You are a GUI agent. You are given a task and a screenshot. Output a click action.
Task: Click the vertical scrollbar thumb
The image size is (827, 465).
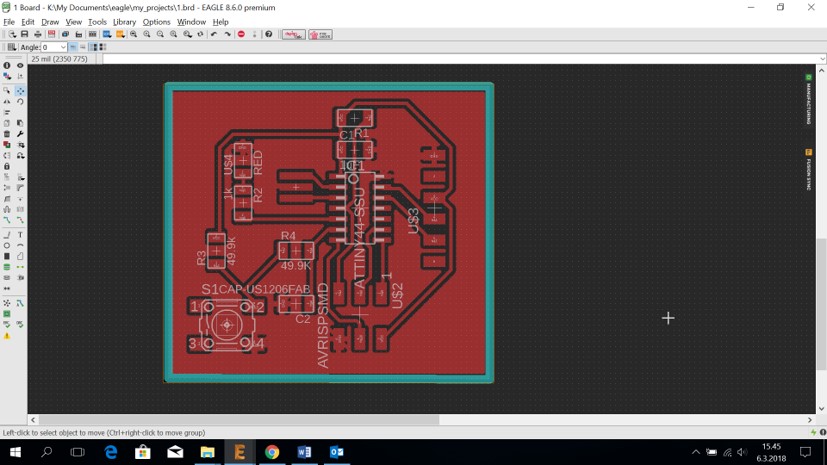pyautogui.click(x=822, y=304)
